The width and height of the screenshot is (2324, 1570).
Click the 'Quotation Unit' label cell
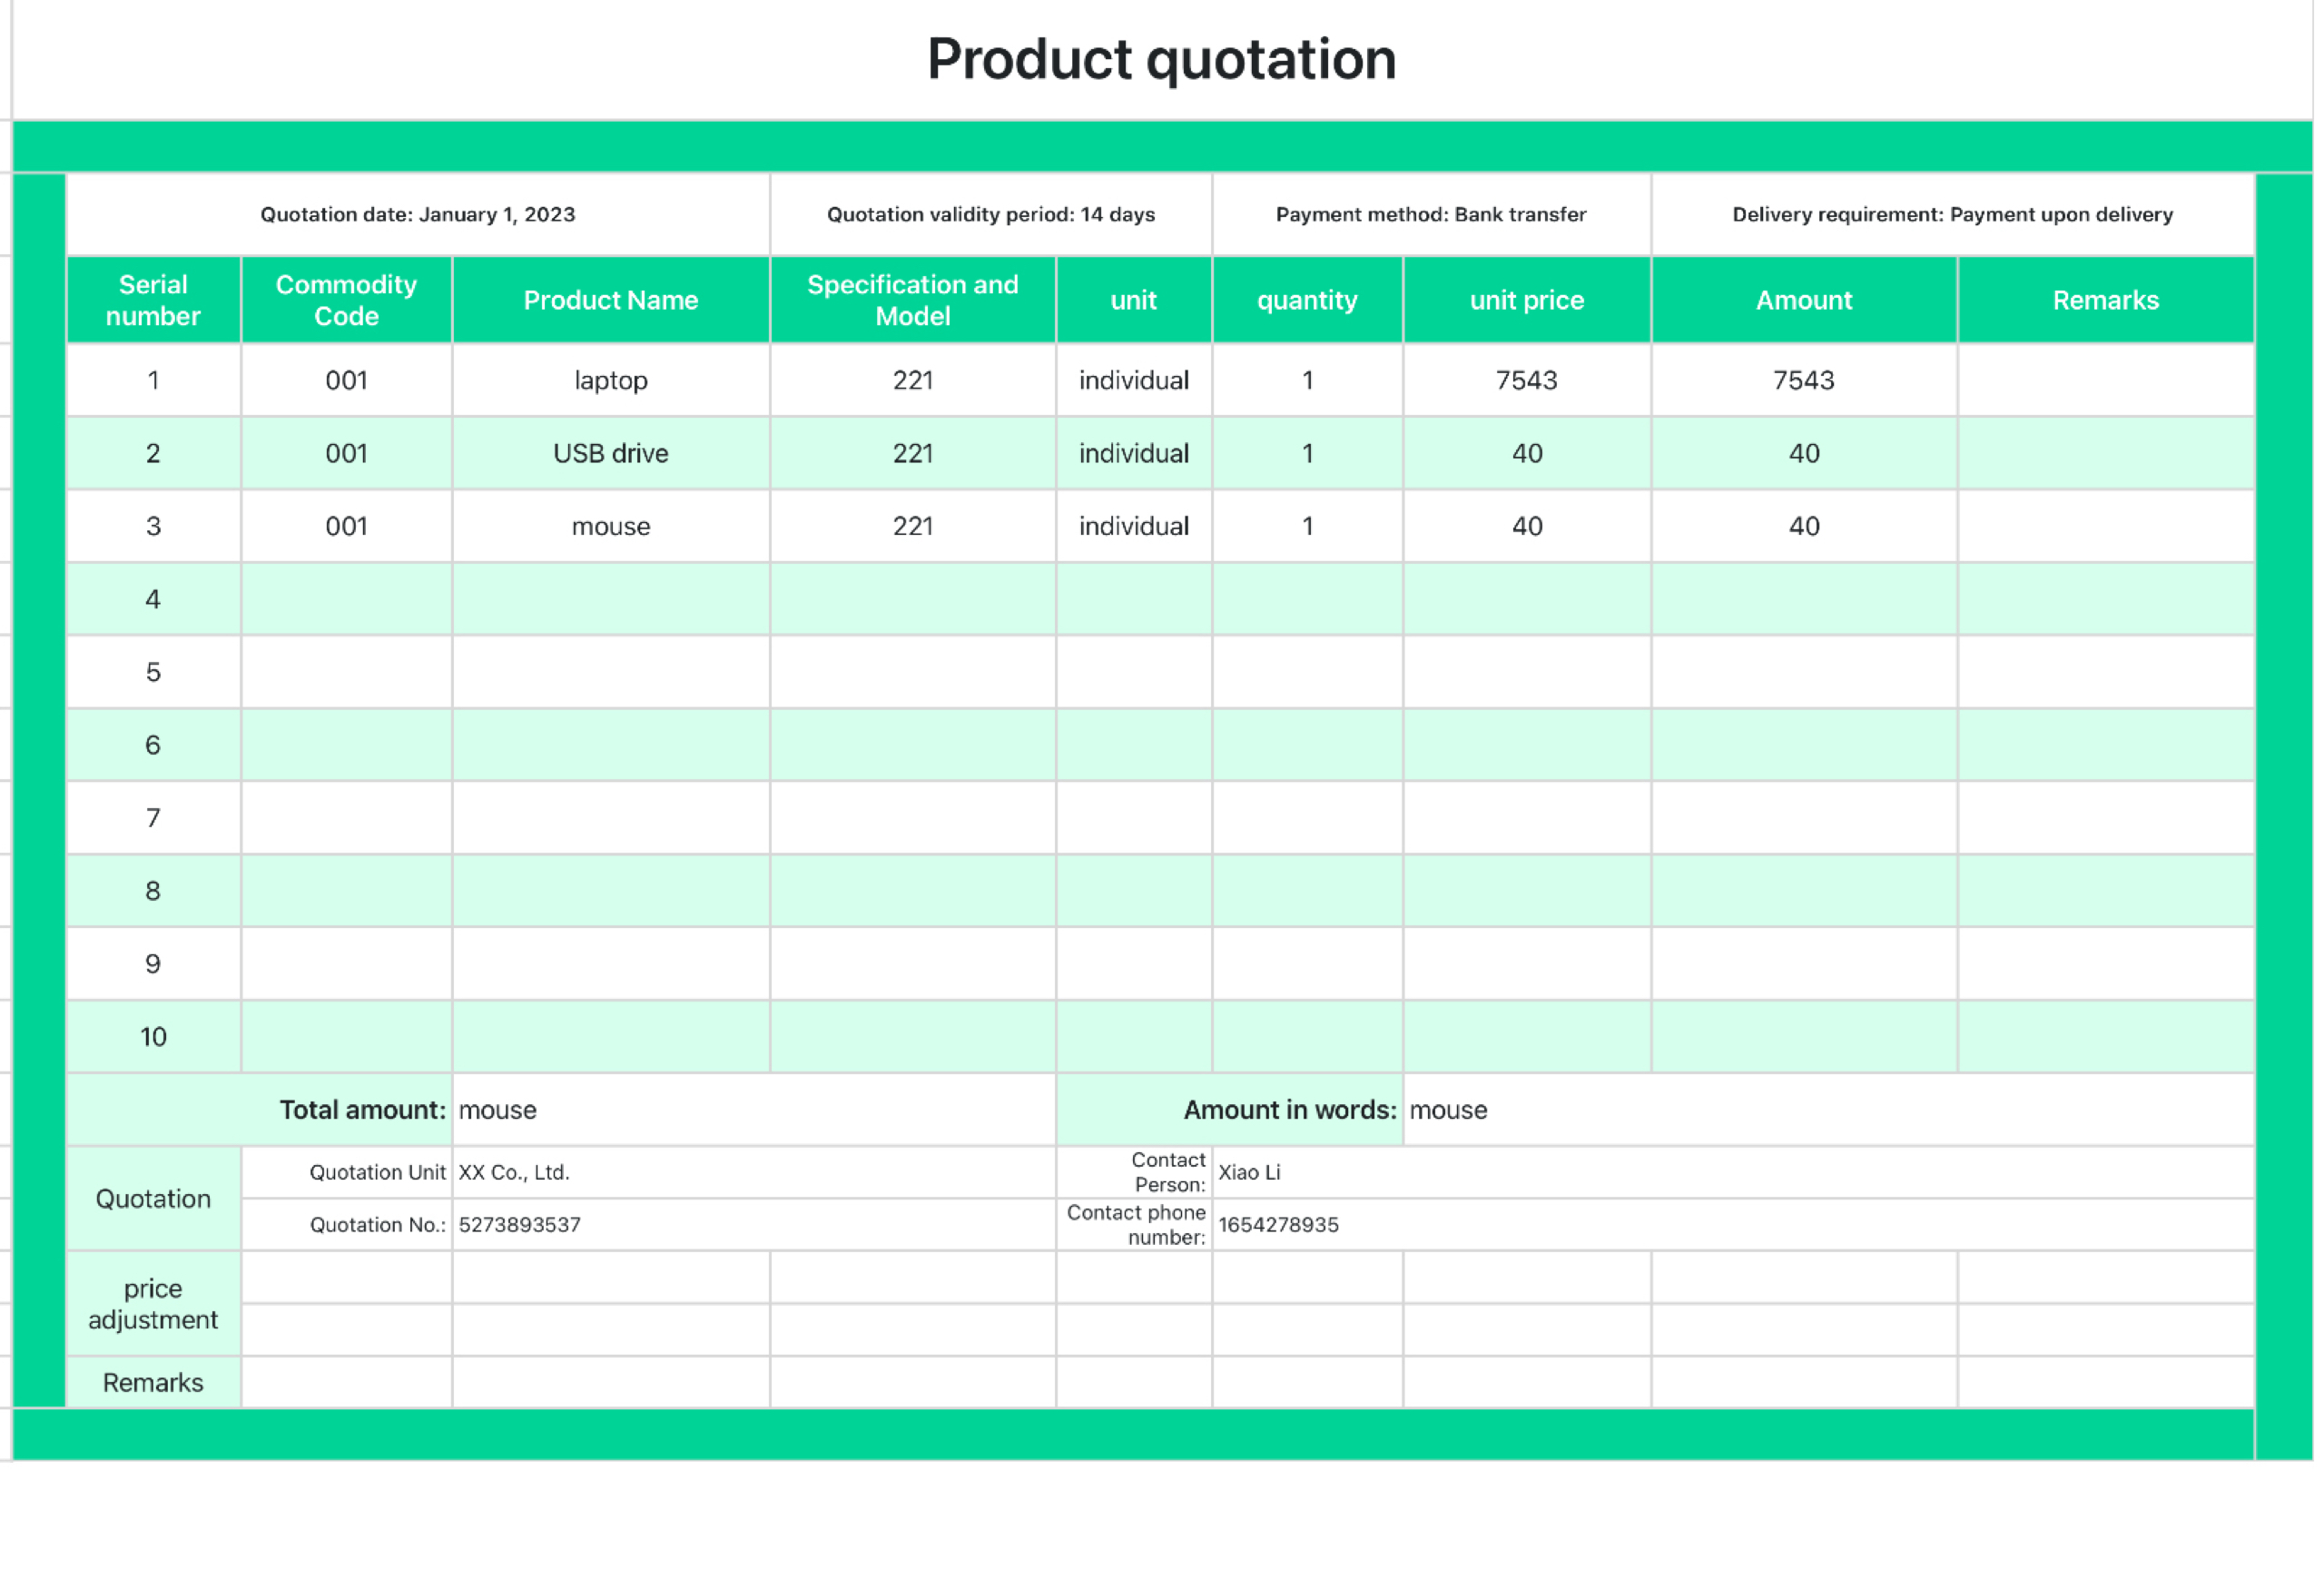click(x=346, y=1172)
